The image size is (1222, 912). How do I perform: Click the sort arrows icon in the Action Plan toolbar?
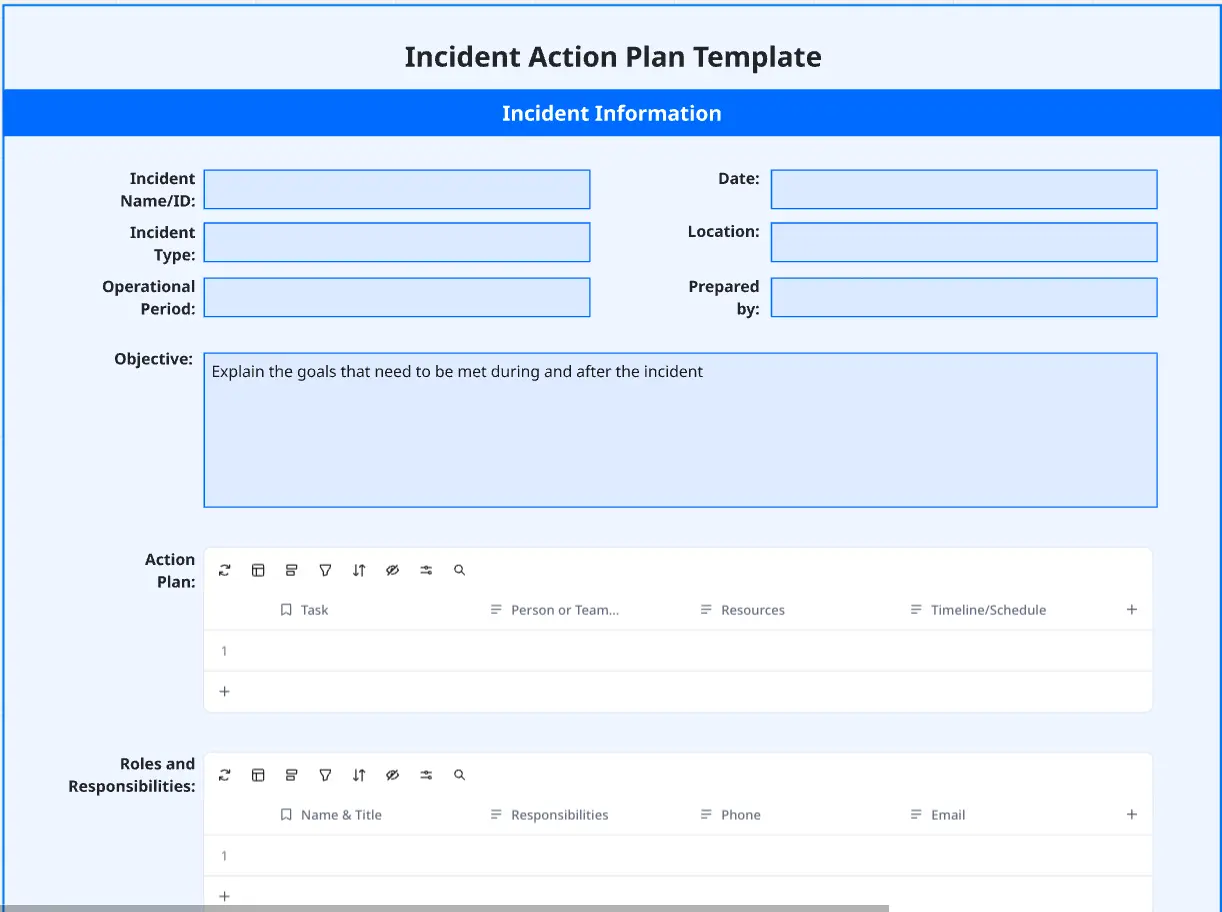(359, 569)
